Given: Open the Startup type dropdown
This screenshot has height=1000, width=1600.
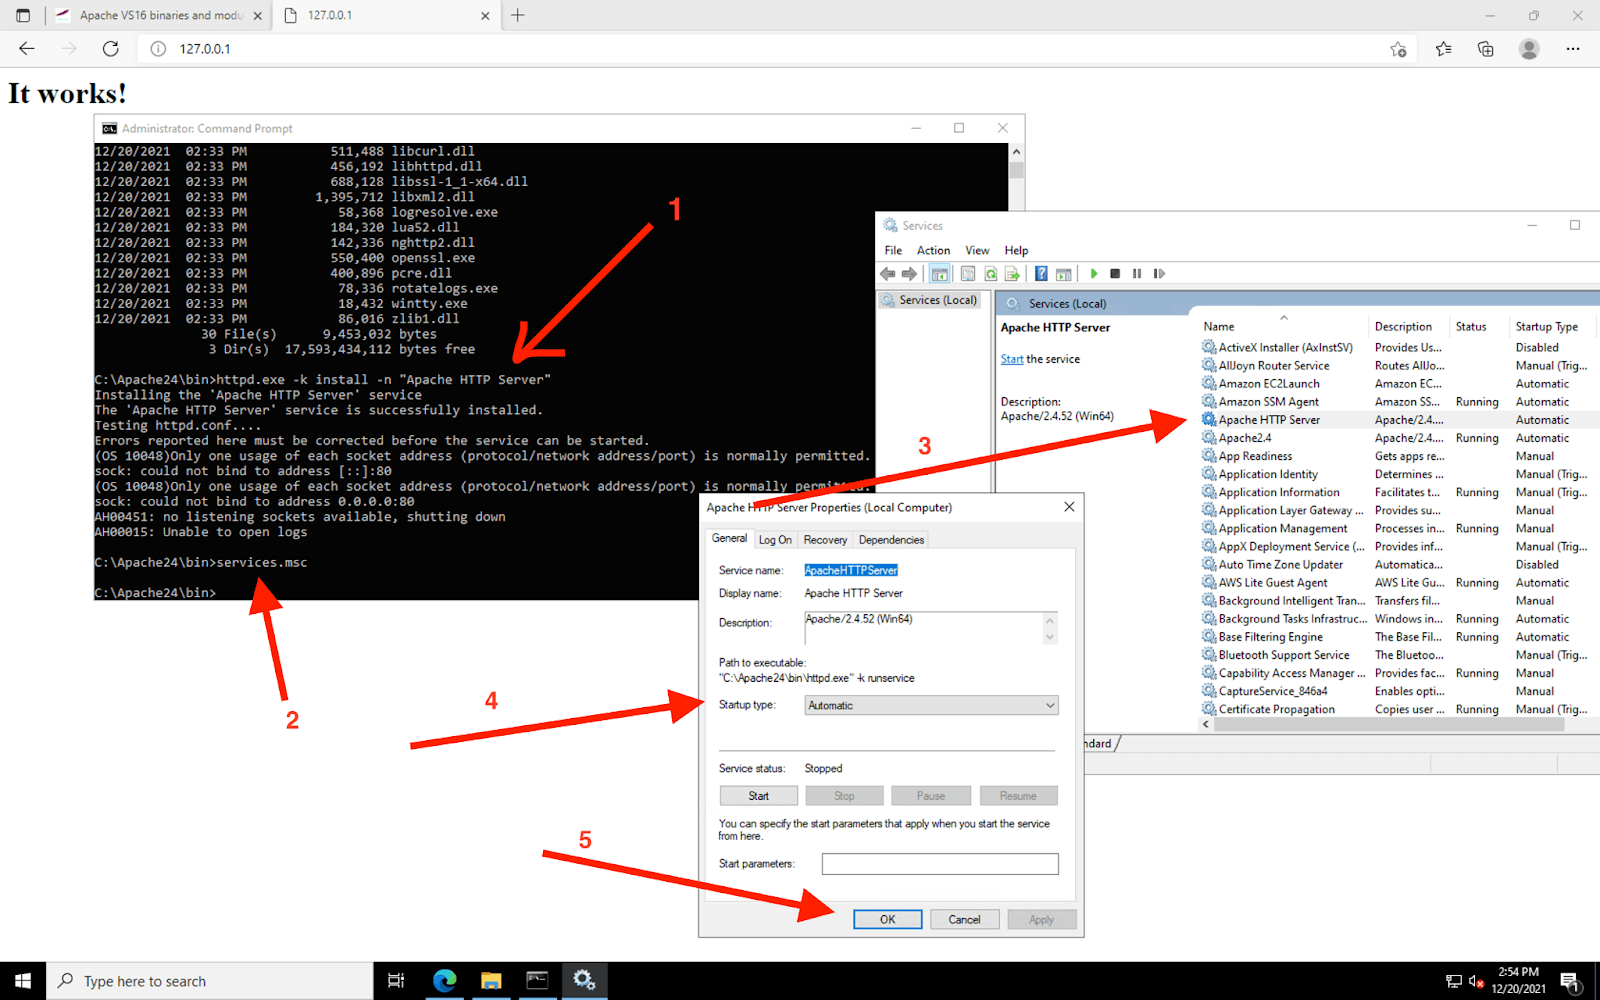Looking at the screenshot, I should [931, 705].
